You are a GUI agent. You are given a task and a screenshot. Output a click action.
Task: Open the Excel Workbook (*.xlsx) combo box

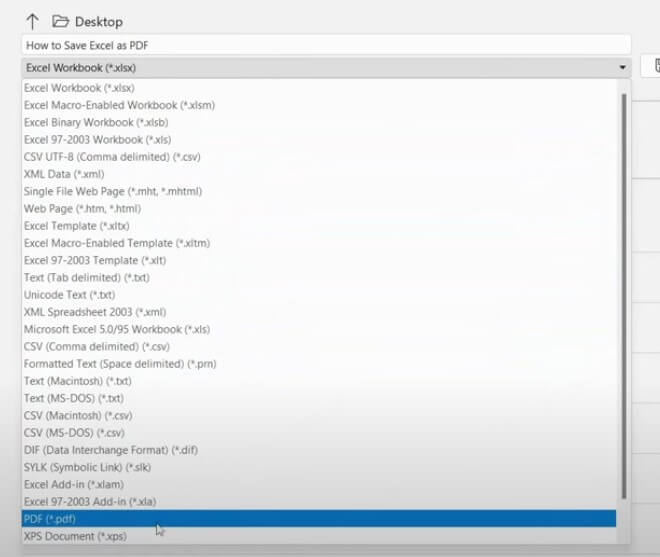pos(326,67)
